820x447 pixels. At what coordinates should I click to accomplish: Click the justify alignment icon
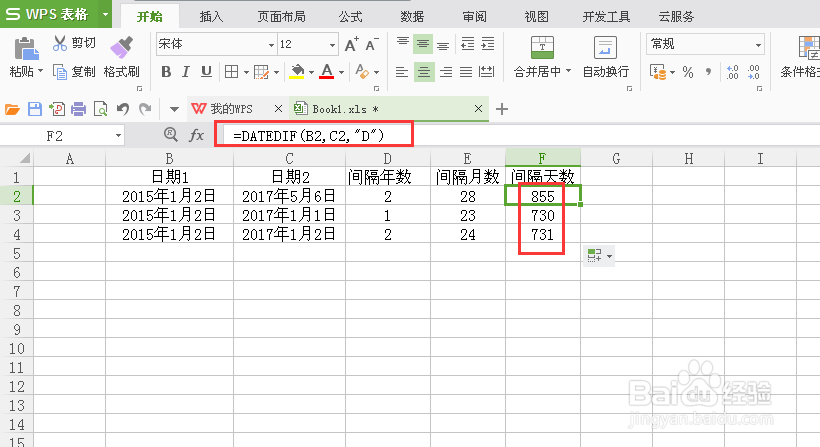click(x=466, y=72)
